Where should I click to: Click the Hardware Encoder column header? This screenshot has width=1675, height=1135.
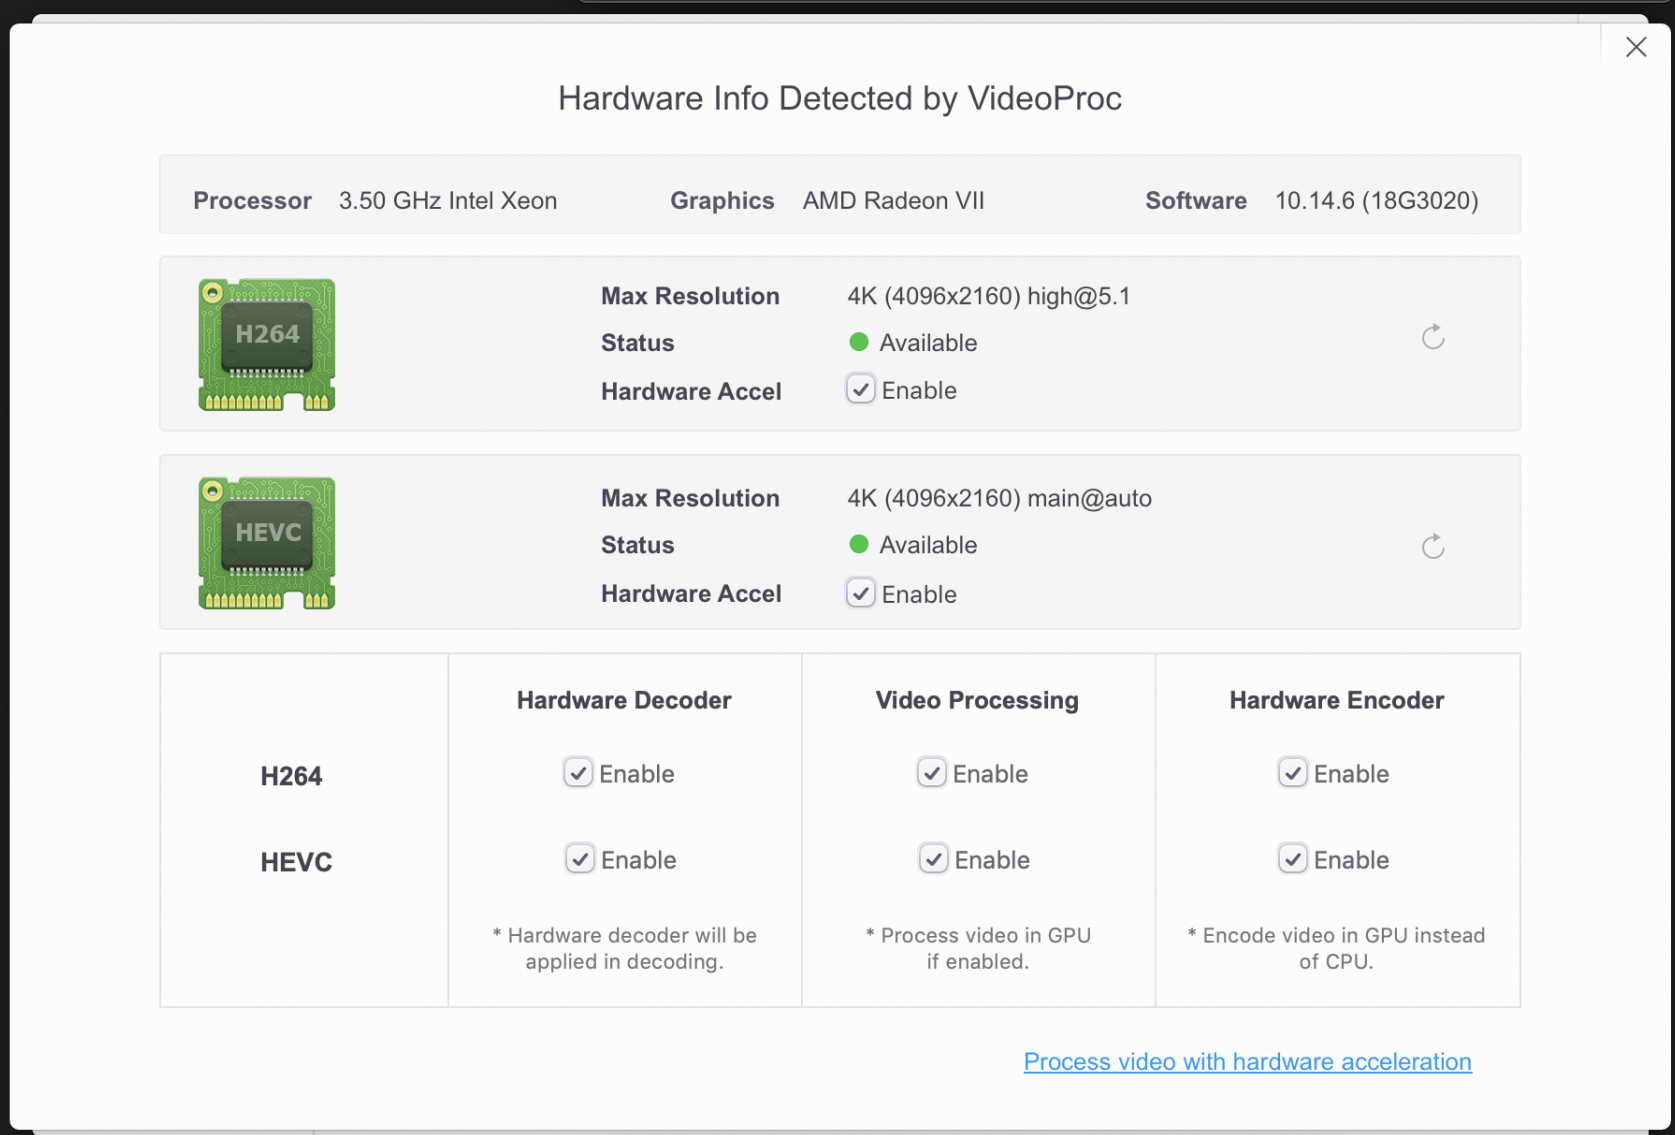(1336, 700)
